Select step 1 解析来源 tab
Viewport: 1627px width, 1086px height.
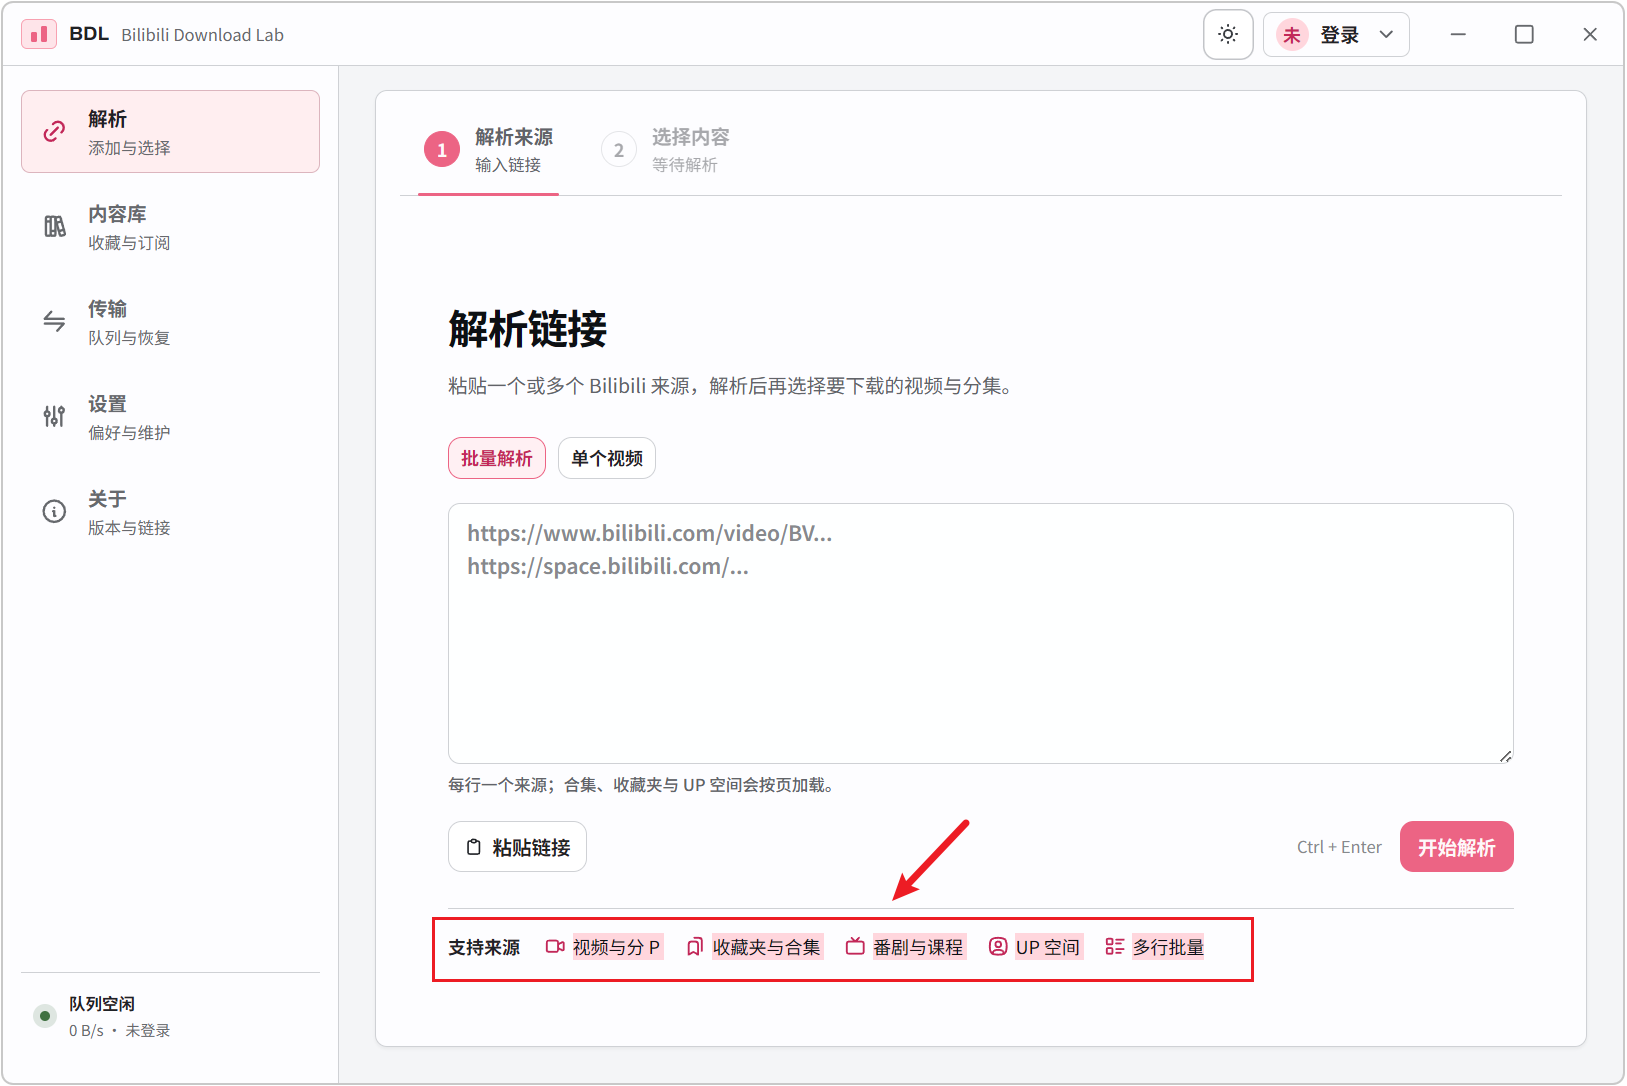pyautogui.click(x=488, y=150)
